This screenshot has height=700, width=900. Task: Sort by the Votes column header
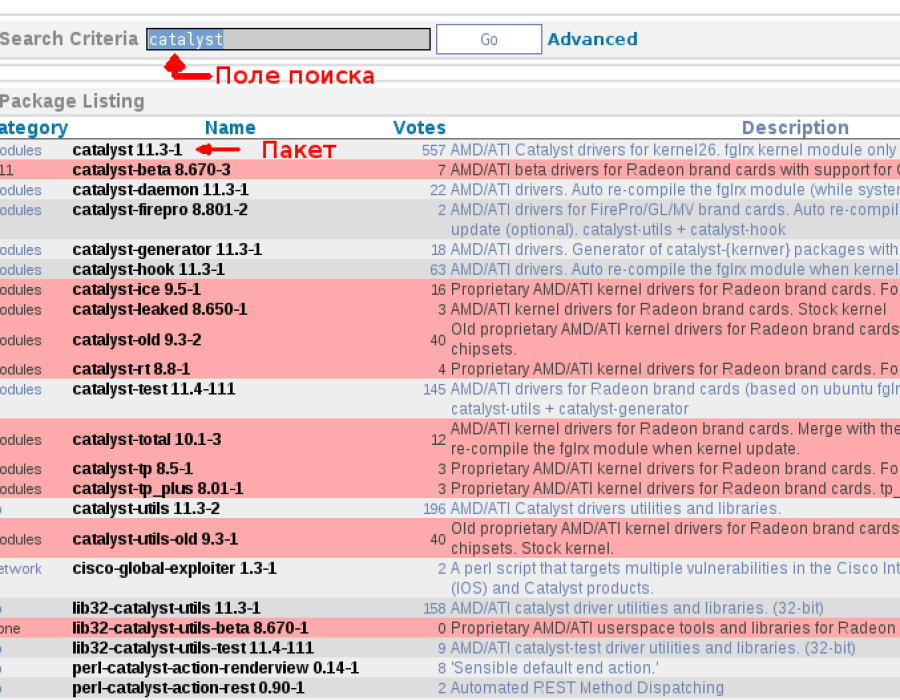(420, 127)
